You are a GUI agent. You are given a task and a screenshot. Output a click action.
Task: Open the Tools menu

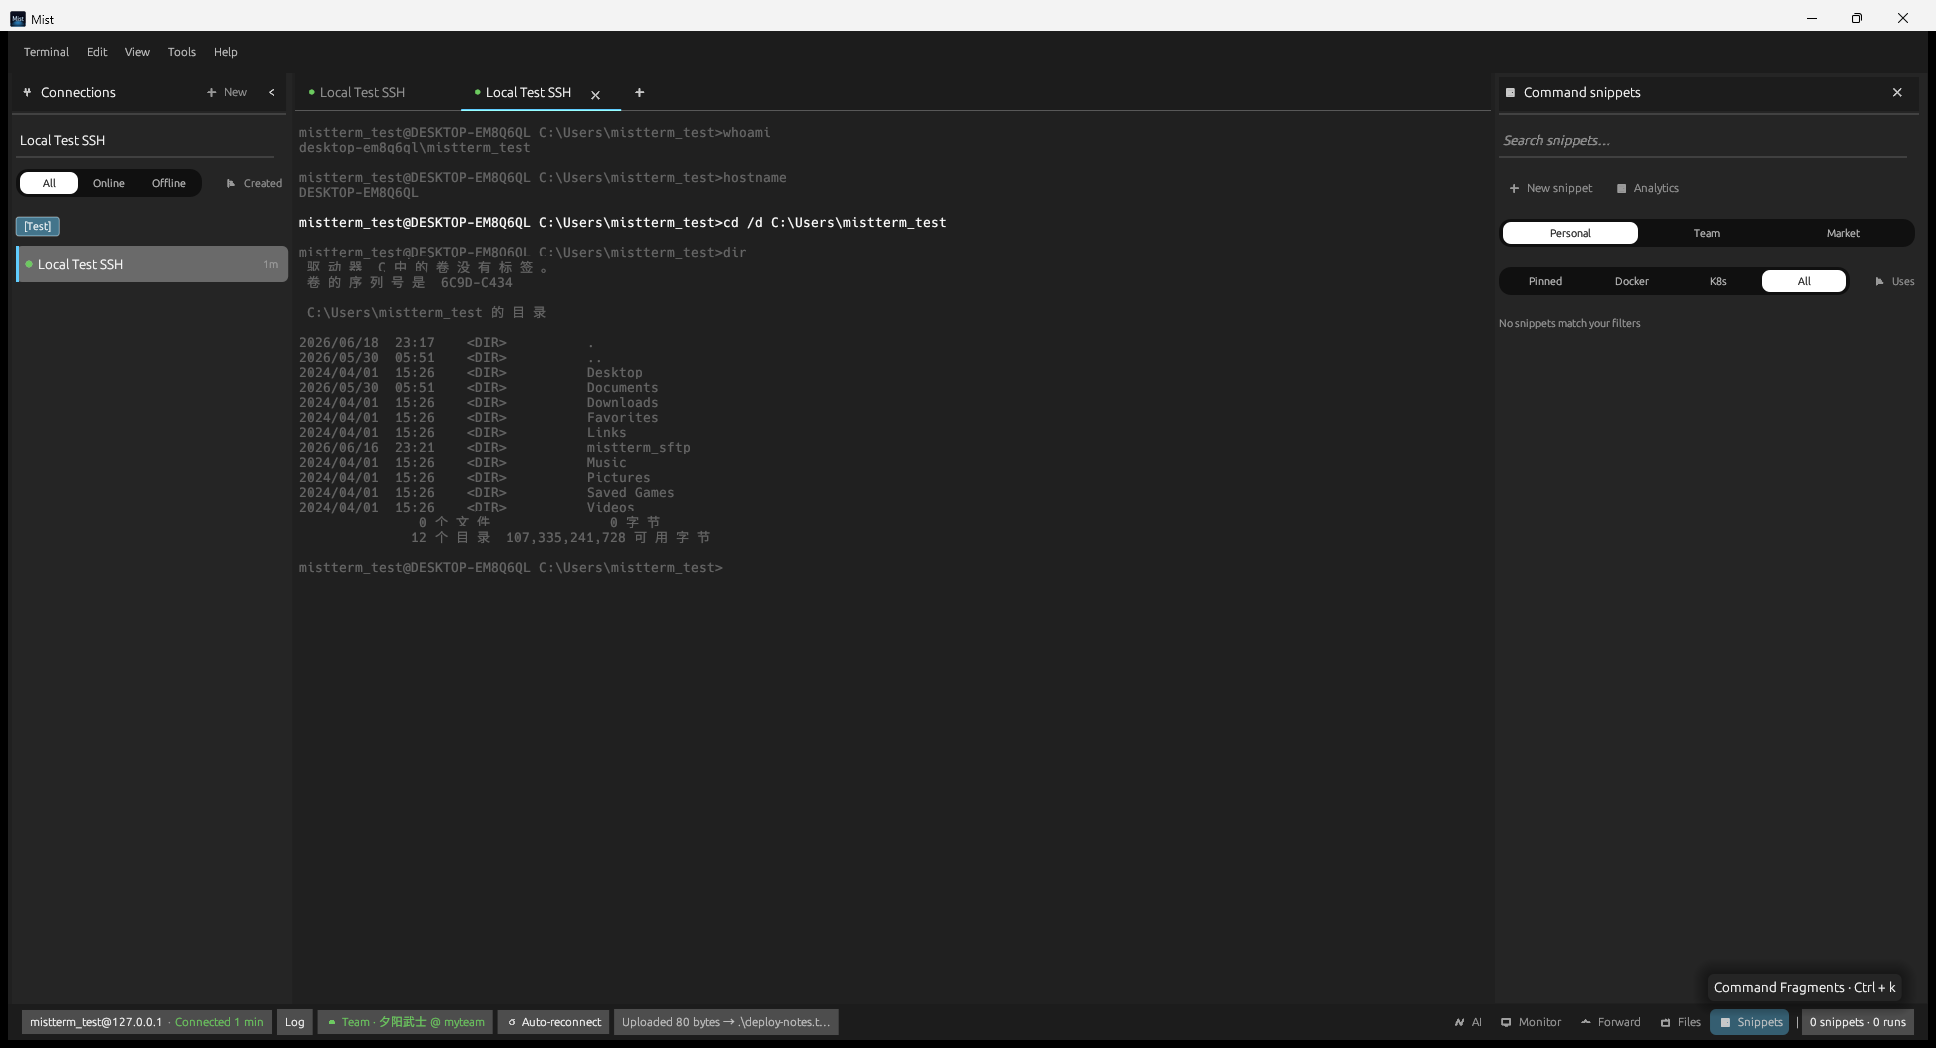182,52
